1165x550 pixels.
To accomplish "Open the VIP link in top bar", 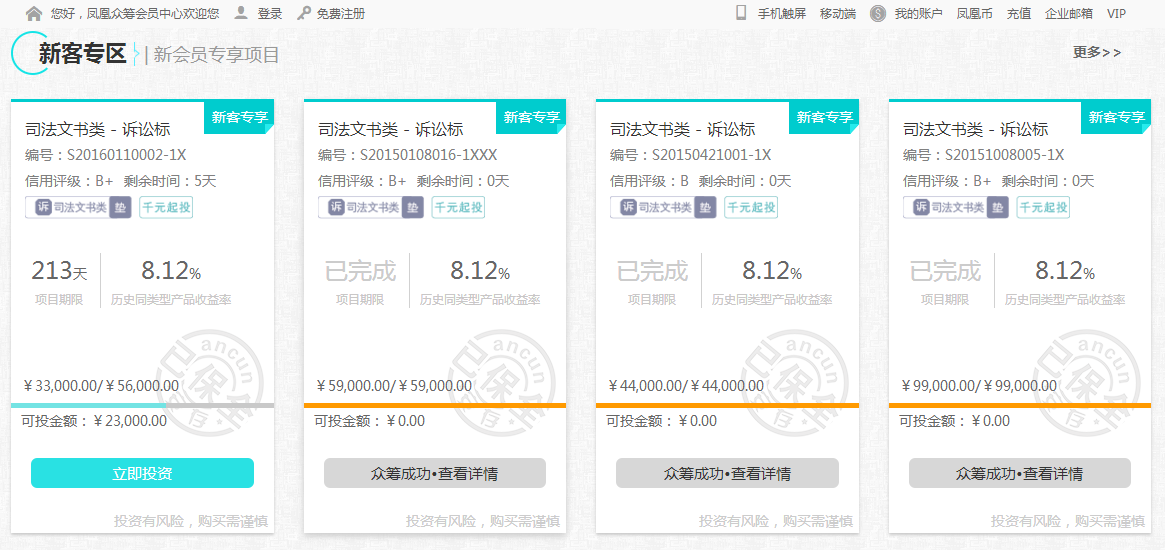I will [1116, 14].
